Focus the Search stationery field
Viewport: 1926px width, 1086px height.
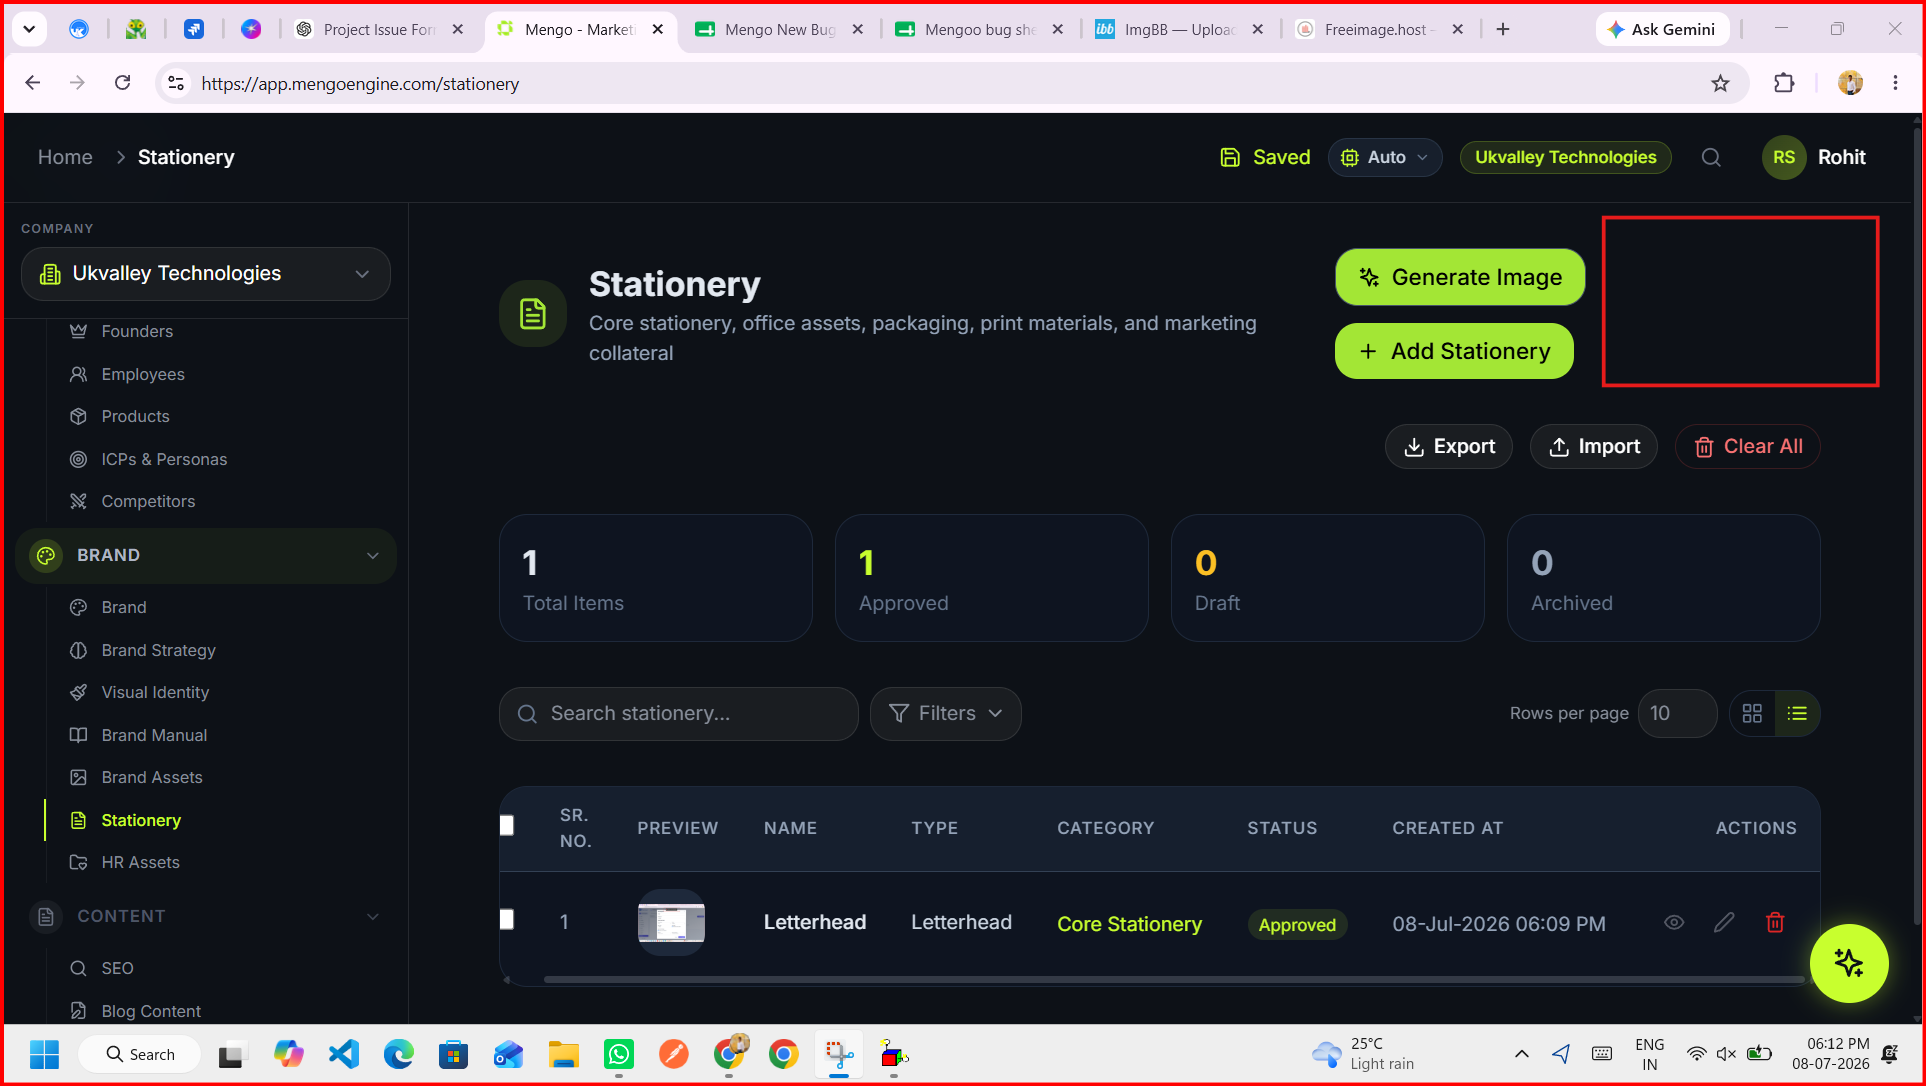click(678, 713)
